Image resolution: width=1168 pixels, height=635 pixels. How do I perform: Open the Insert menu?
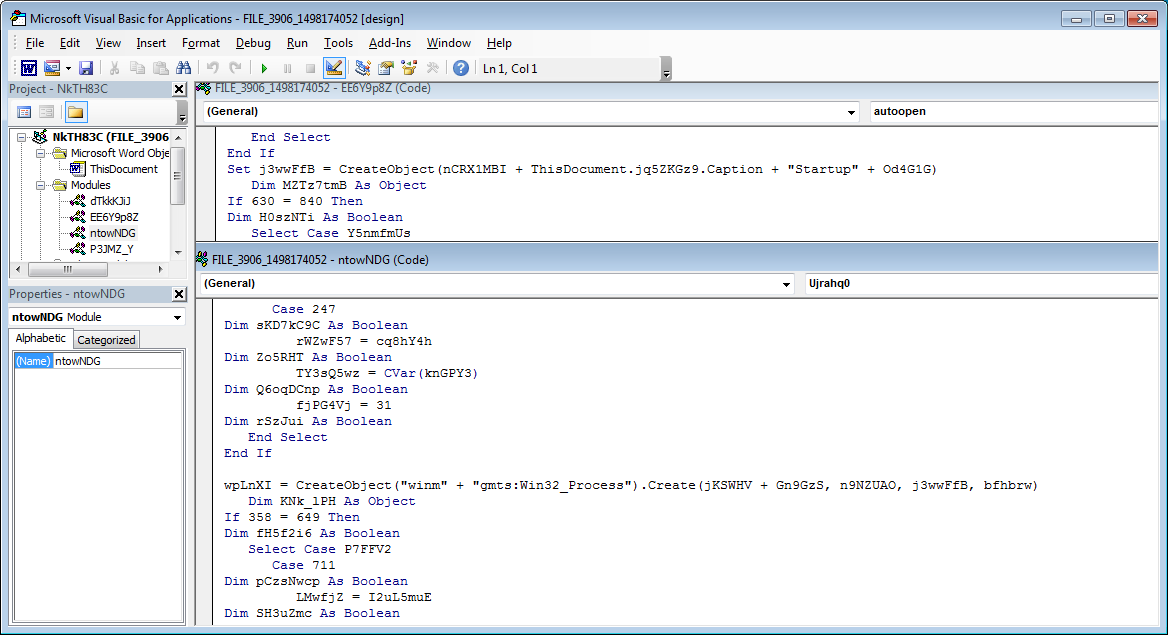coord(151,43)
